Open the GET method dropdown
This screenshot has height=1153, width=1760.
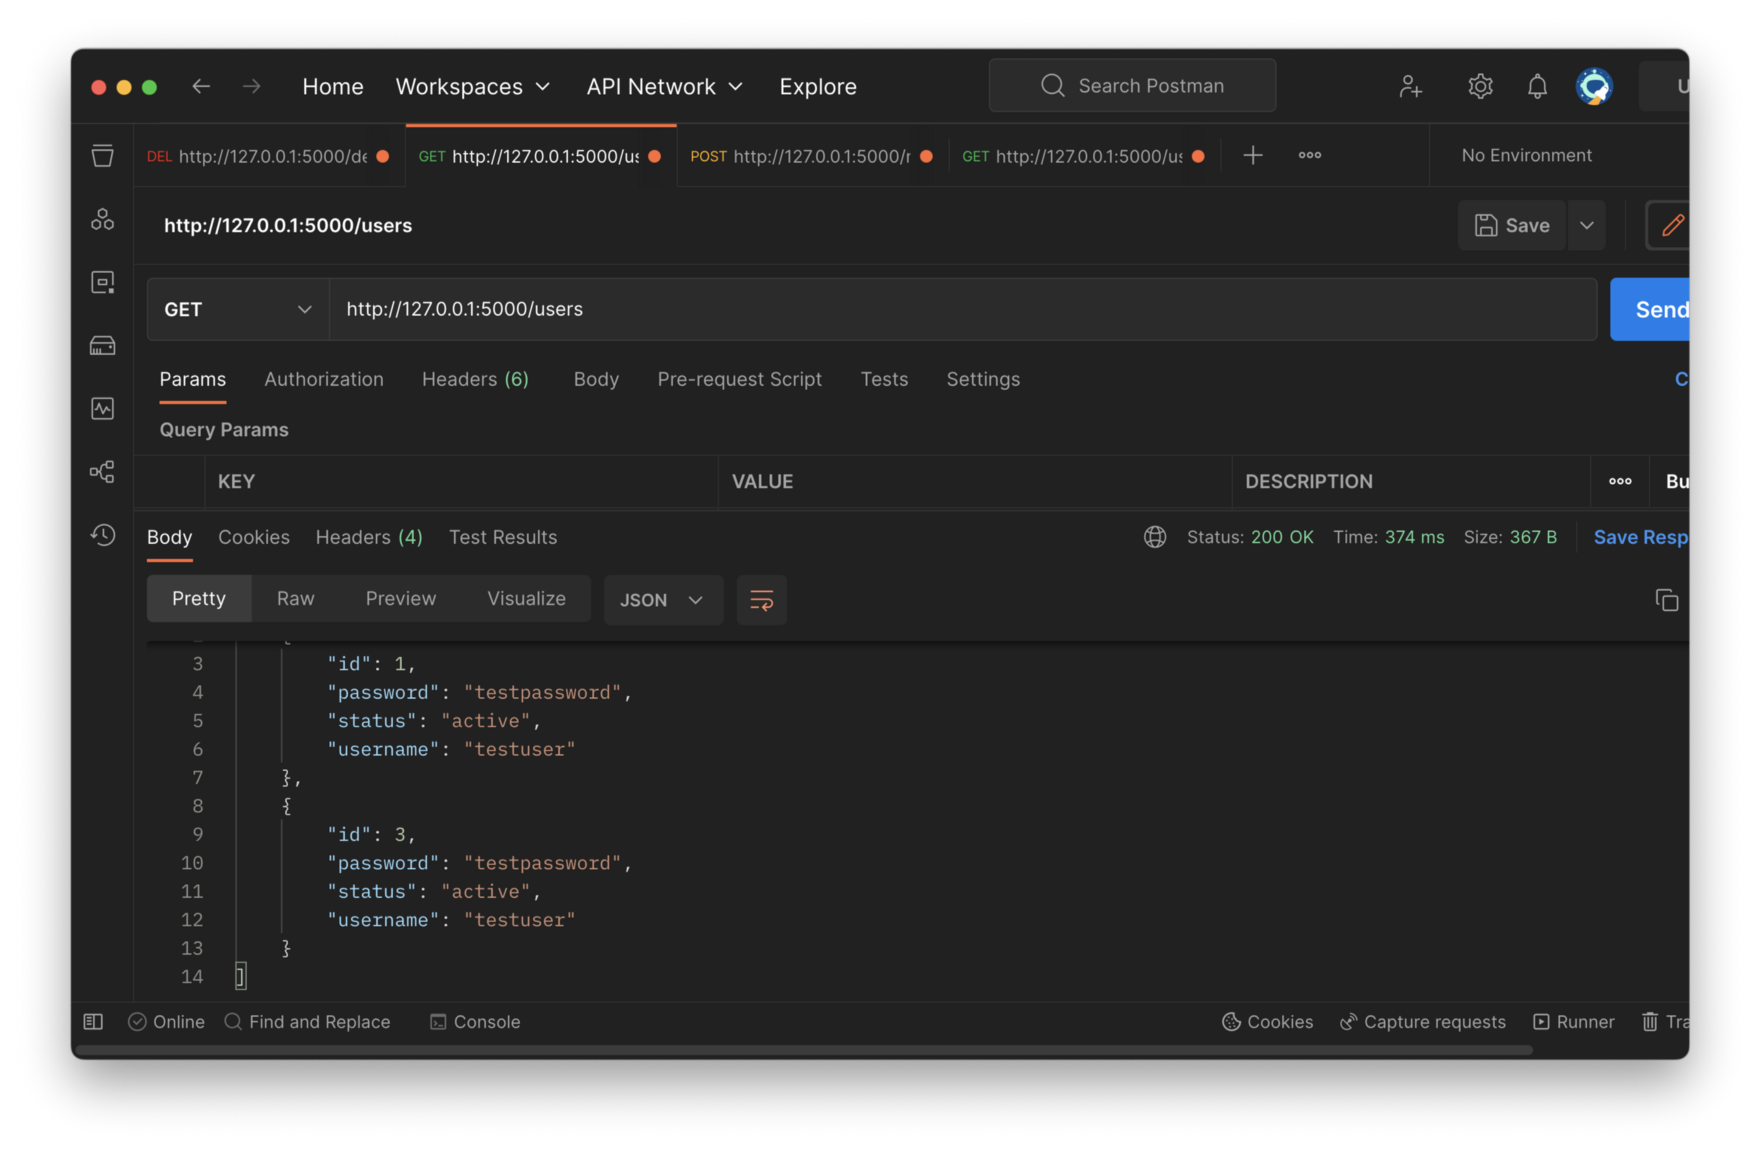[x=238, y=309]
